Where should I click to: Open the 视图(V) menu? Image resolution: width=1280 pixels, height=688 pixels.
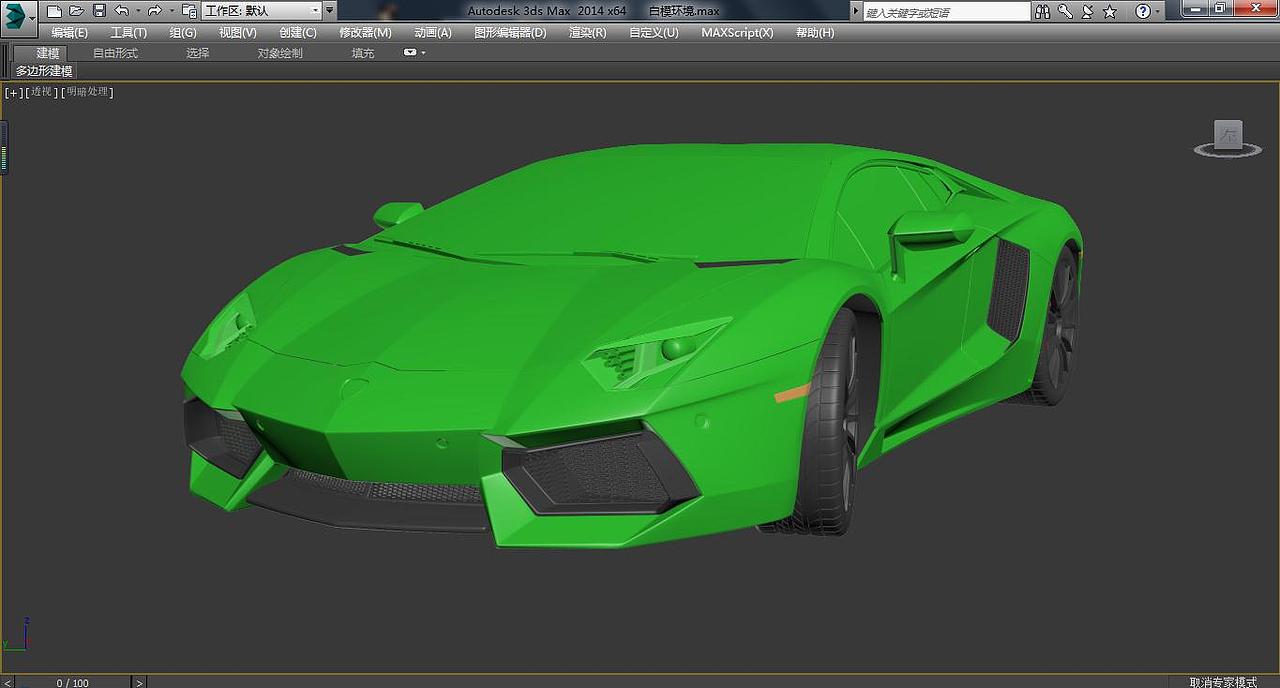(x=238, y=32)
